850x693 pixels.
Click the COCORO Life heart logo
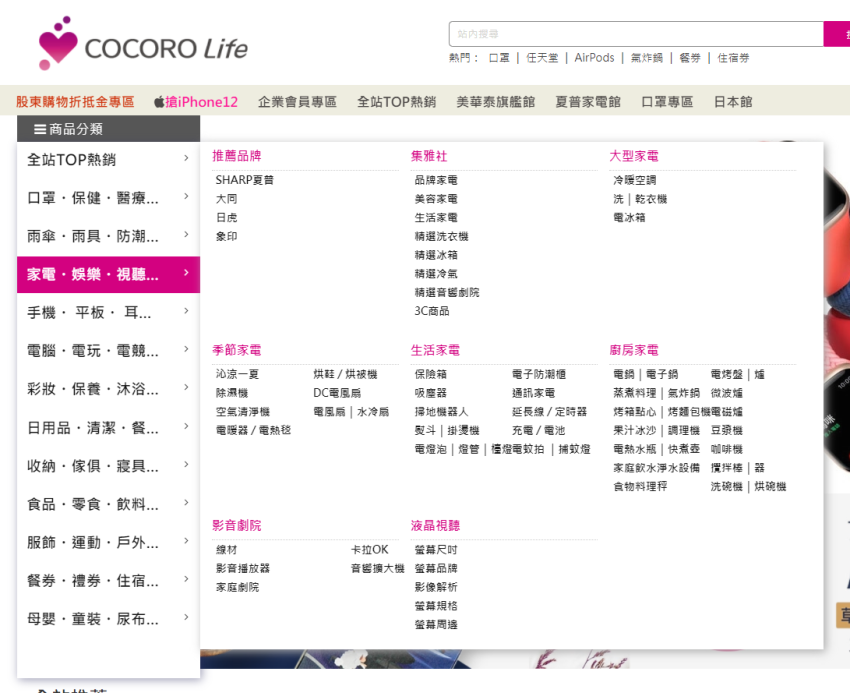(57, 43)
